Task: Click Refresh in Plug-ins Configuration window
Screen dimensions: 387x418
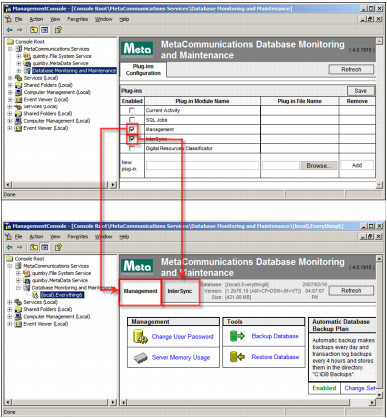Action: coord(351,69)
